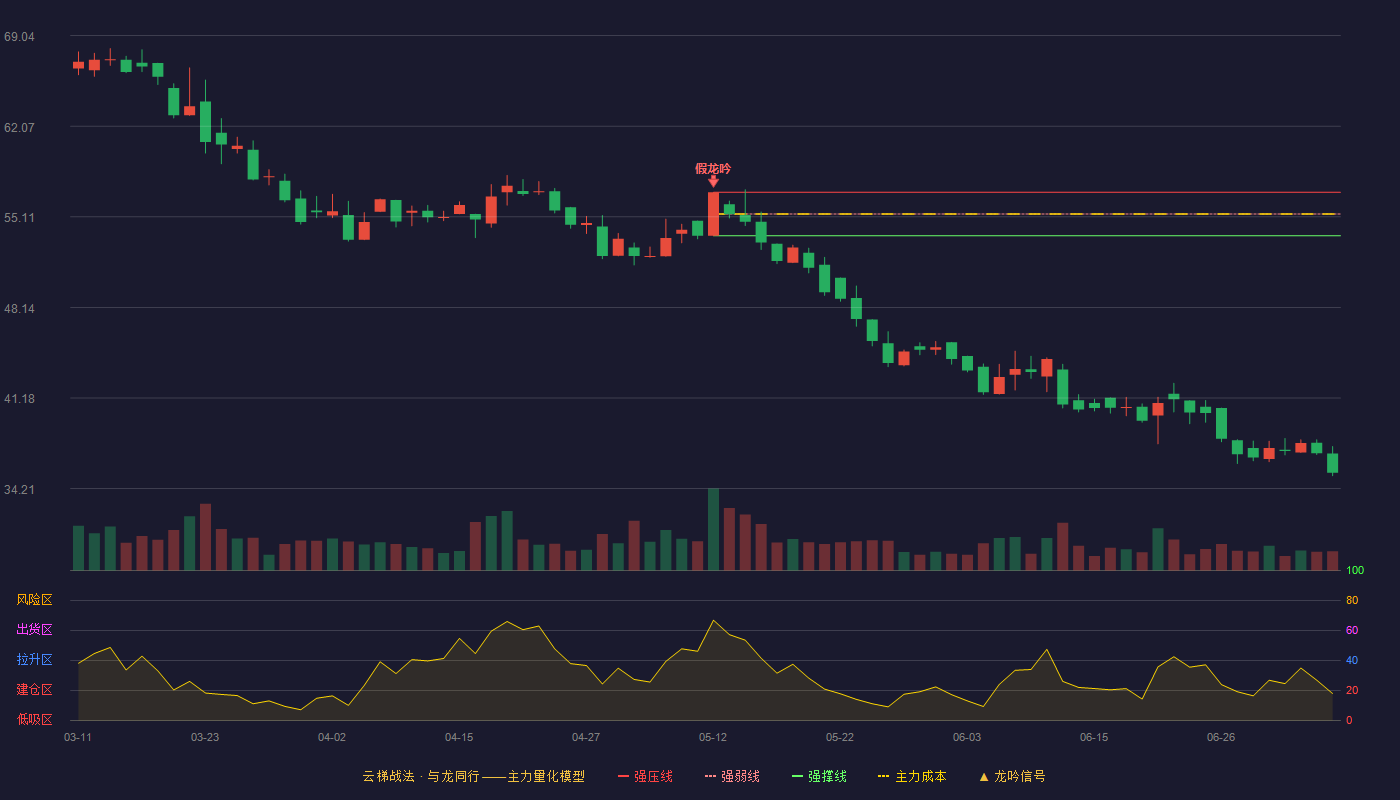Screen dimensions: 1400x800
Task: Select the 低吸区 zone label
Action: click(34, 719)
